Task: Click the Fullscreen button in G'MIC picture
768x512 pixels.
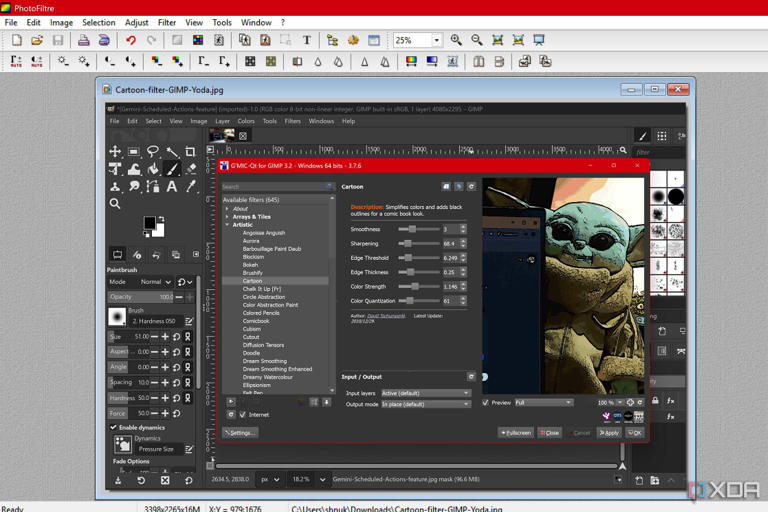Action: (x=516, y=433)
